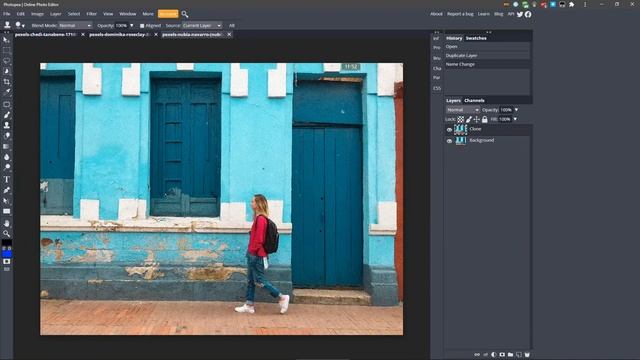Open the About link

coord(436,14)
